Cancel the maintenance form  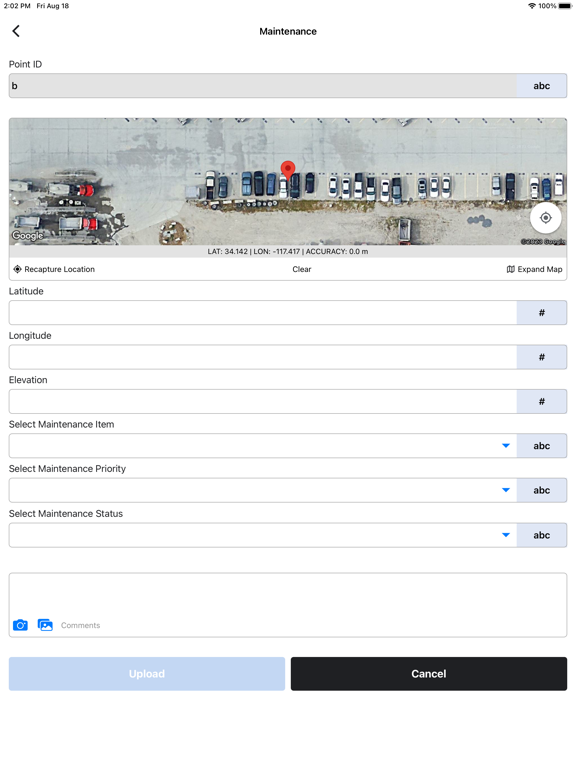429,674
